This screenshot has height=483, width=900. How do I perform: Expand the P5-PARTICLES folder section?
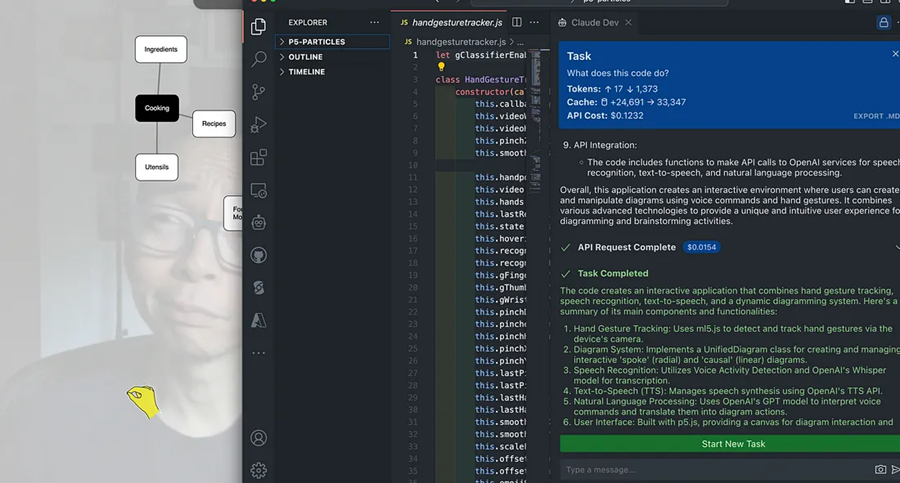[x=333, y=42]
